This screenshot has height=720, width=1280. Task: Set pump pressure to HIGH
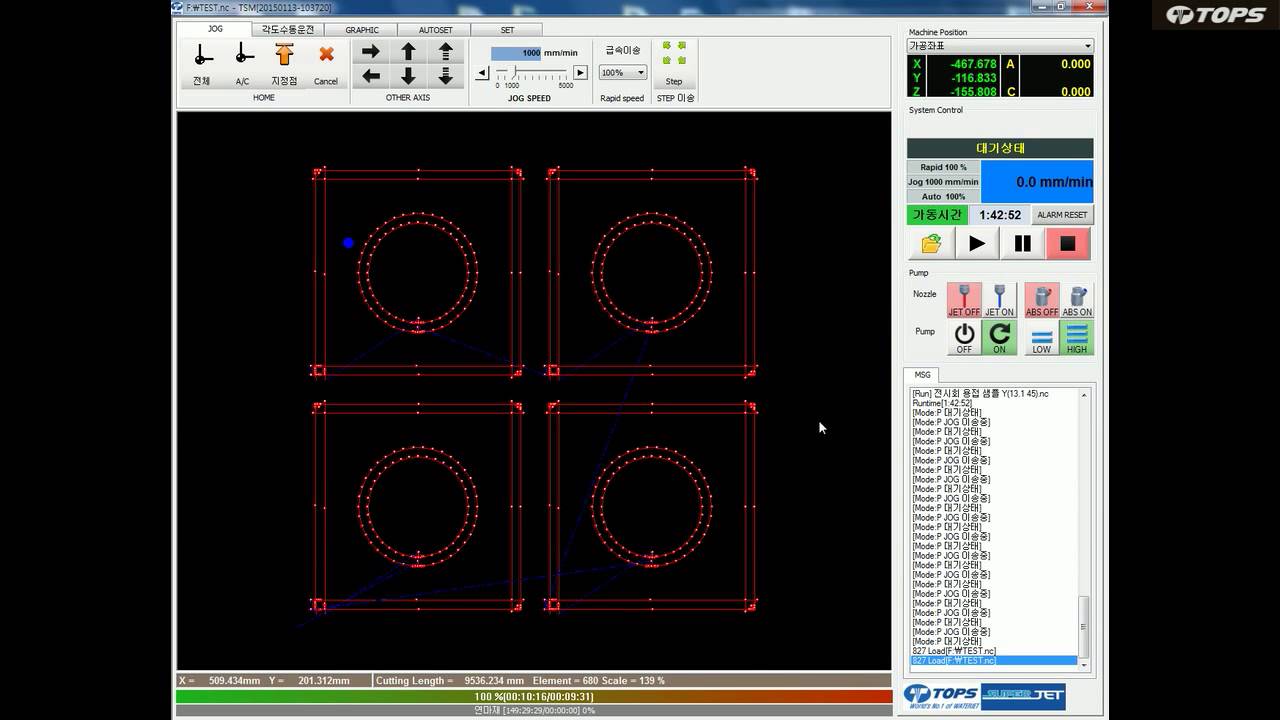point(1077,338)
